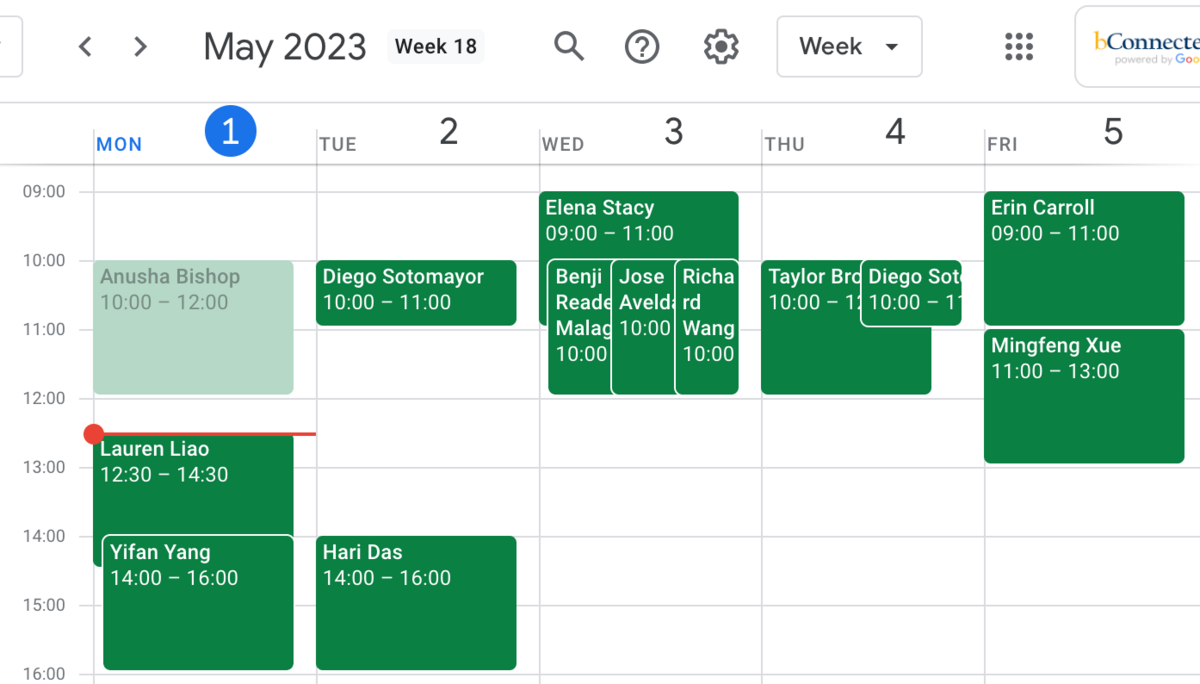Open the settings gear menu

(720, 46)
